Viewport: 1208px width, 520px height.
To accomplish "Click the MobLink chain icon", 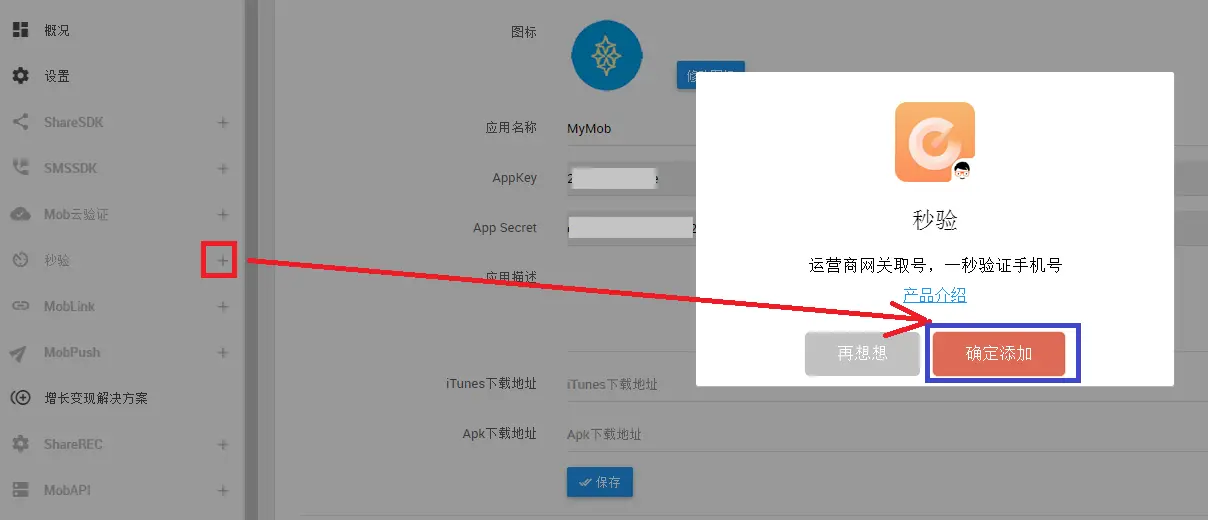I will [x=20, y=306].
